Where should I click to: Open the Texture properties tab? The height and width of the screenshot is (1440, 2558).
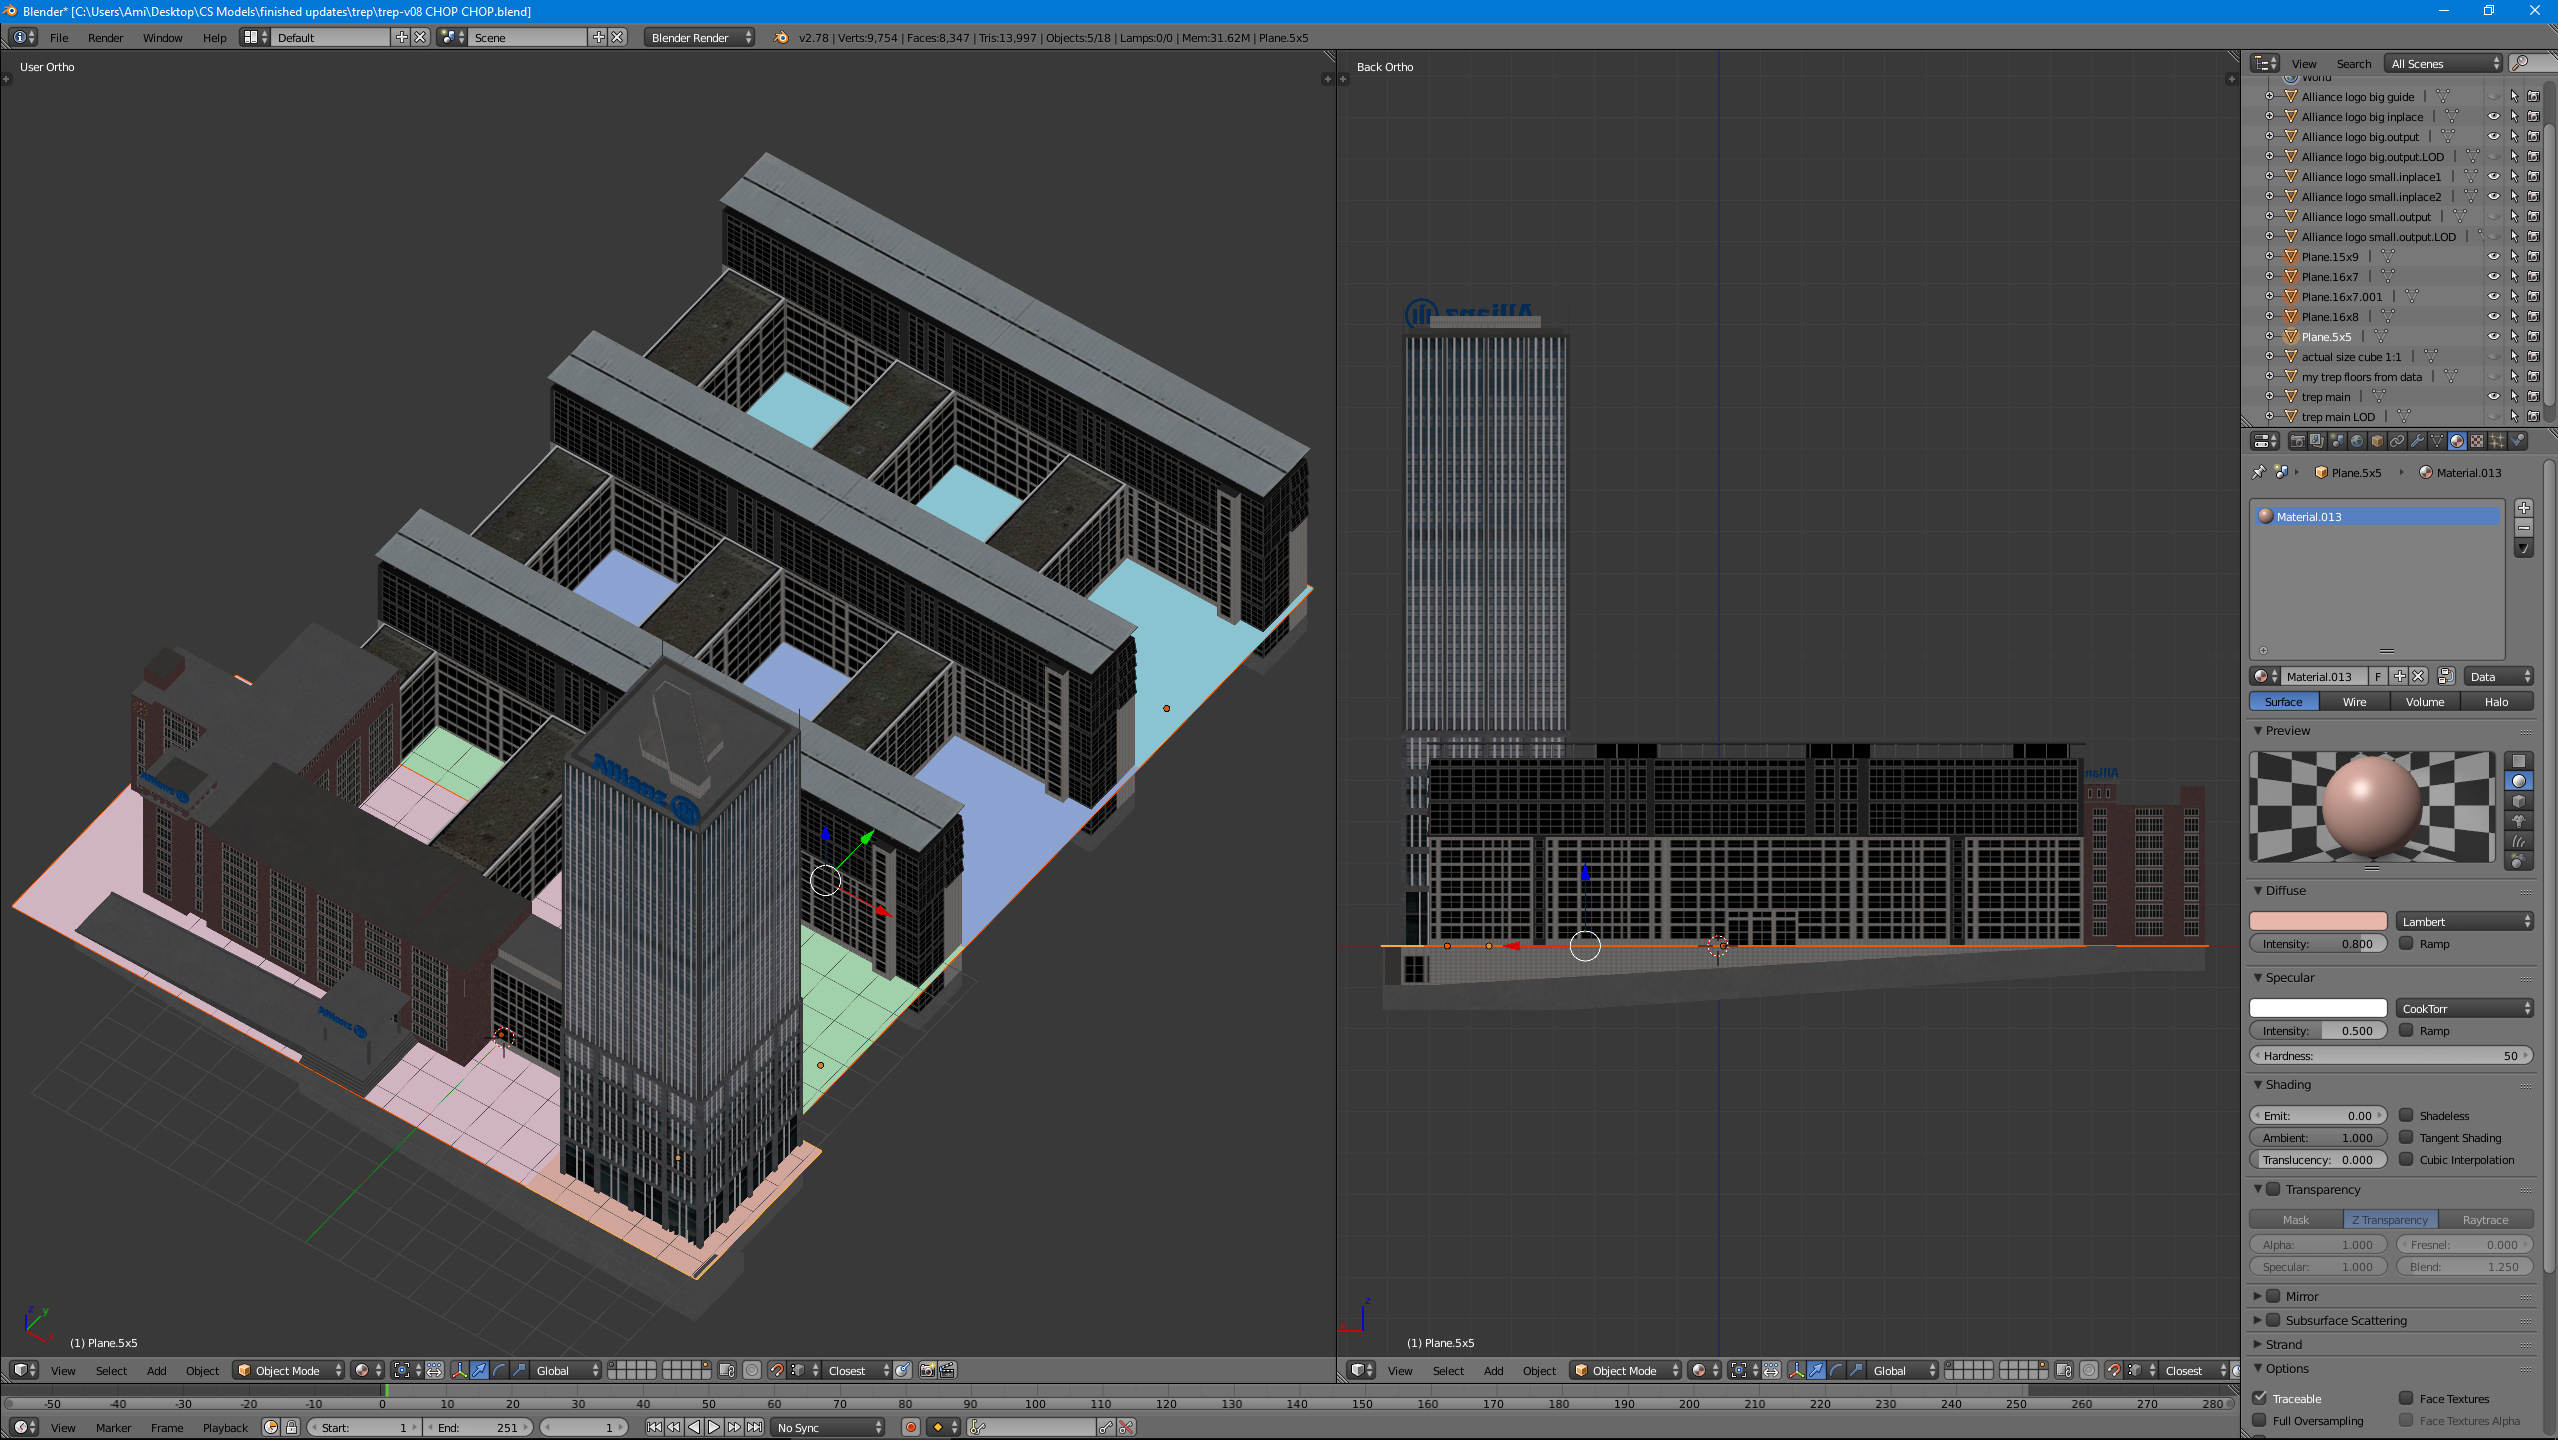pyautogui.click(x=2477, y=441)
